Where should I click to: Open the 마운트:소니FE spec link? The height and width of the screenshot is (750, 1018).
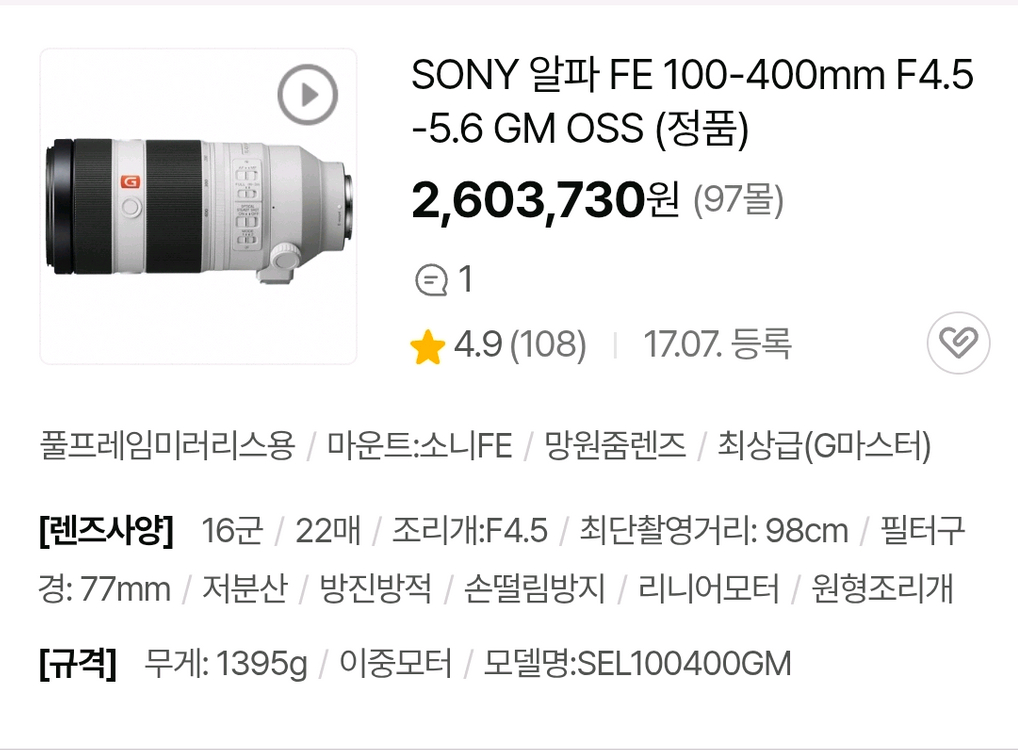click(x=416, y=448)
